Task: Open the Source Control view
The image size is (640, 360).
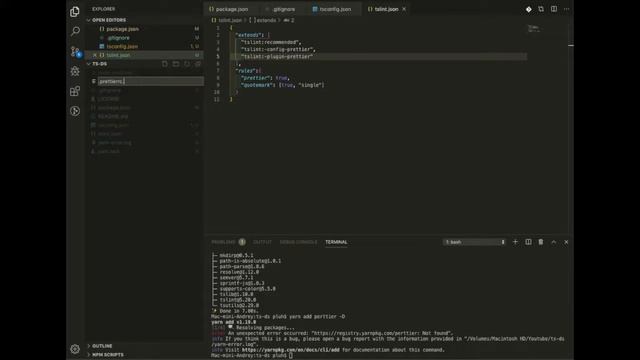Action: pos(75,51)
